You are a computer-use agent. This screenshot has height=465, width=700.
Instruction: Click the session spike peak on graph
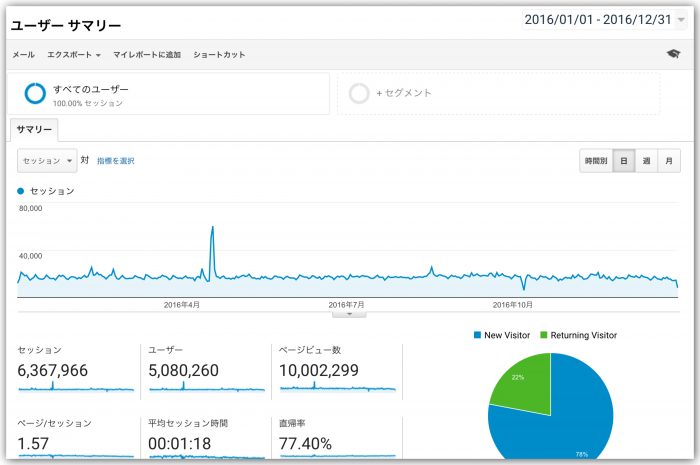point(212,228)
